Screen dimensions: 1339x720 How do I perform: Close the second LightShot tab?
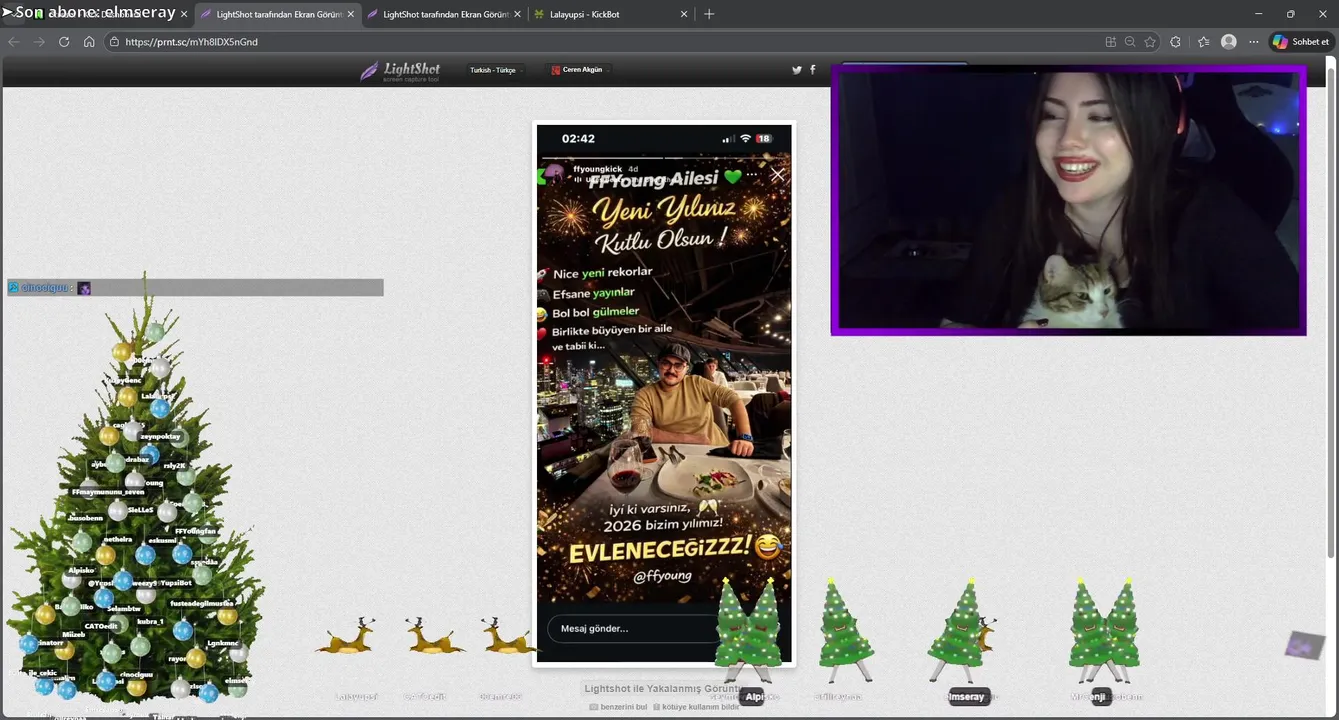click(517, 14)
